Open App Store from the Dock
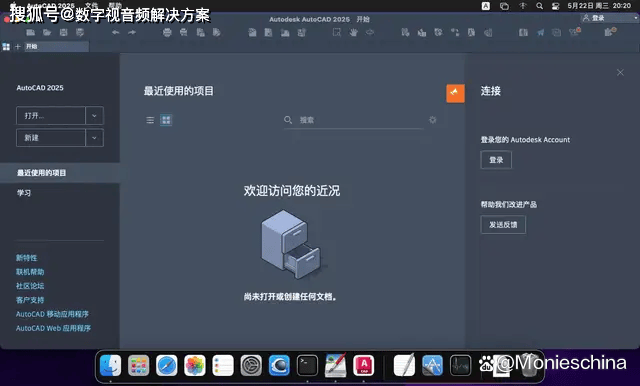This screenshot has height=386, width=640. (x=432, y=365)
